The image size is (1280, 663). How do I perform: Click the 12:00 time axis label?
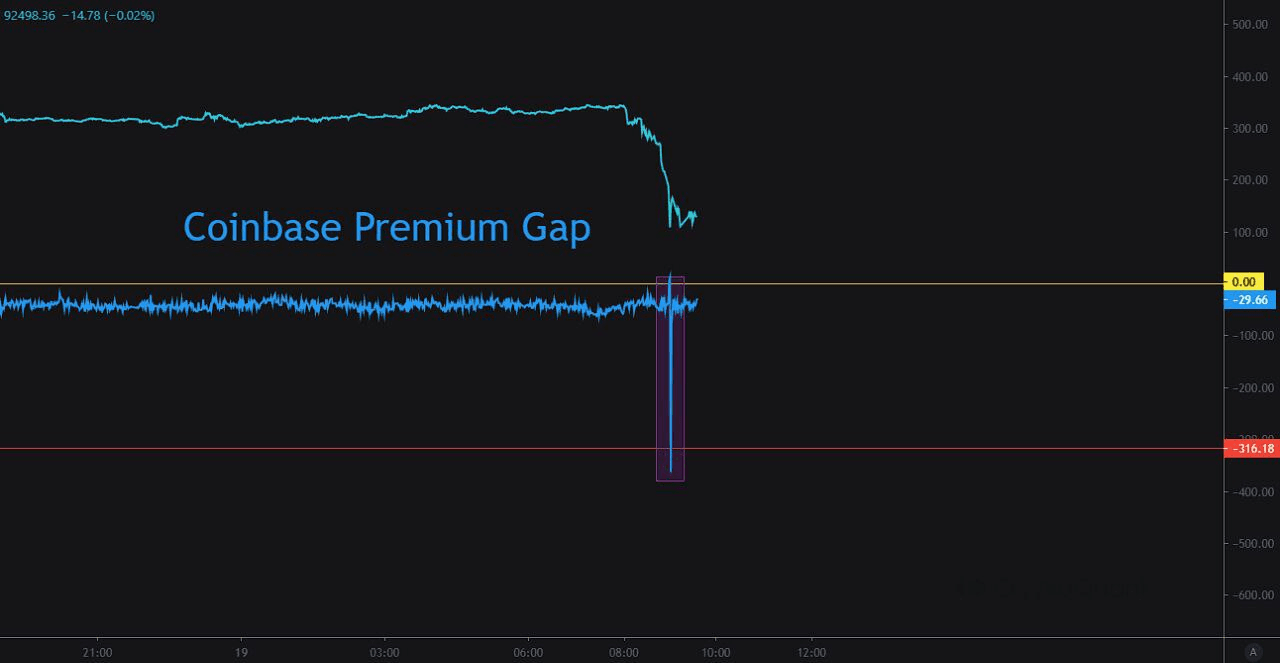point(811,653)
